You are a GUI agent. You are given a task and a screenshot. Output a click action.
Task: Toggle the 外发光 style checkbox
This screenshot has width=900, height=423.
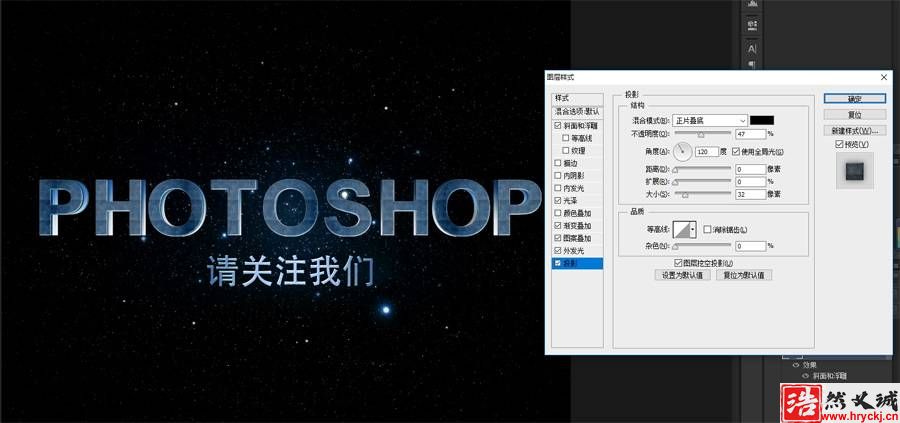[x=558, y=251]
